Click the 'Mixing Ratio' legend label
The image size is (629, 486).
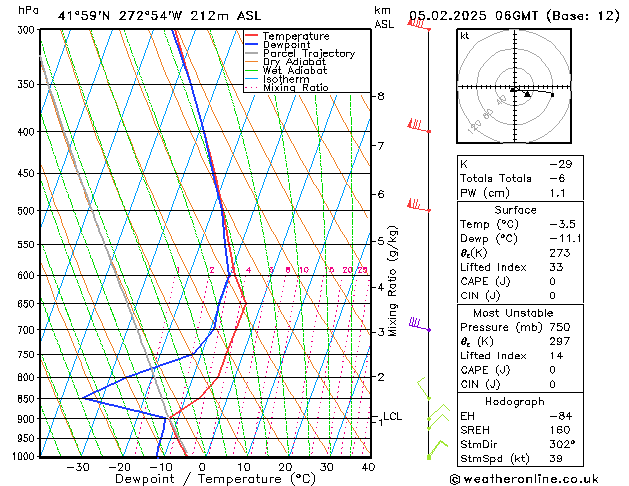[296, 87]
